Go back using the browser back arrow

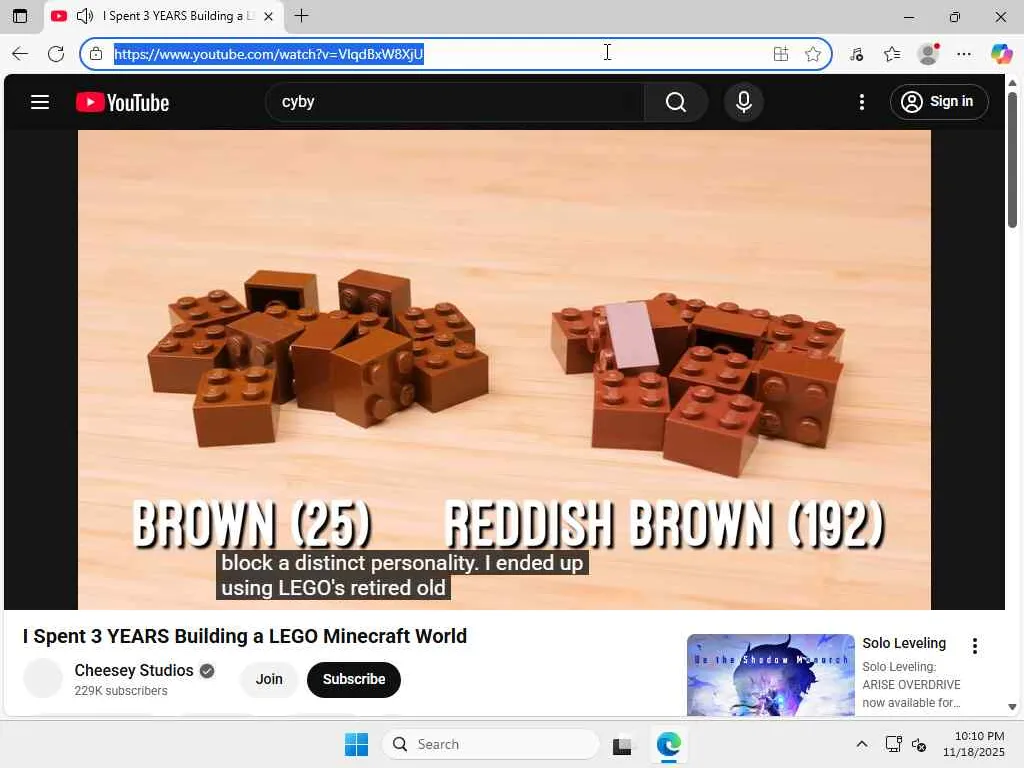point(20,54)
